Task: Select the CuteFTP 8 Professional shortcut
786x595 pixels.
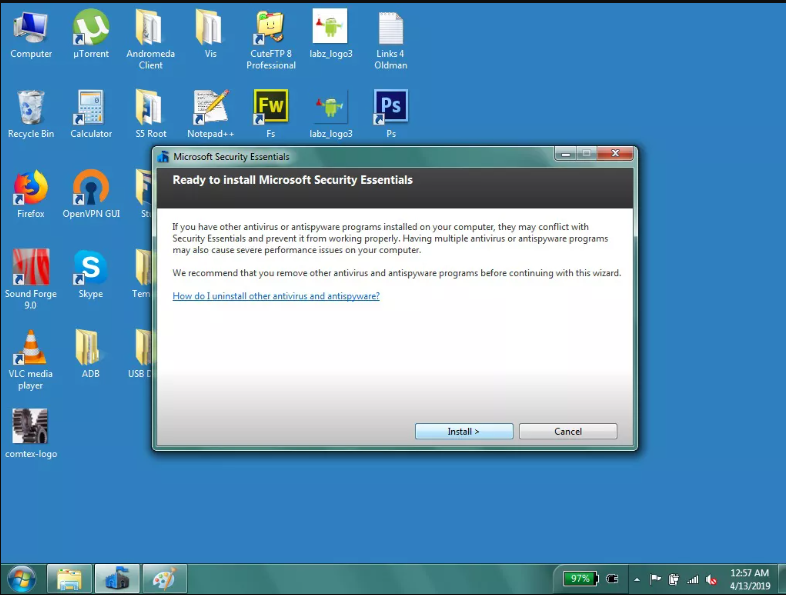Action: 271,39
